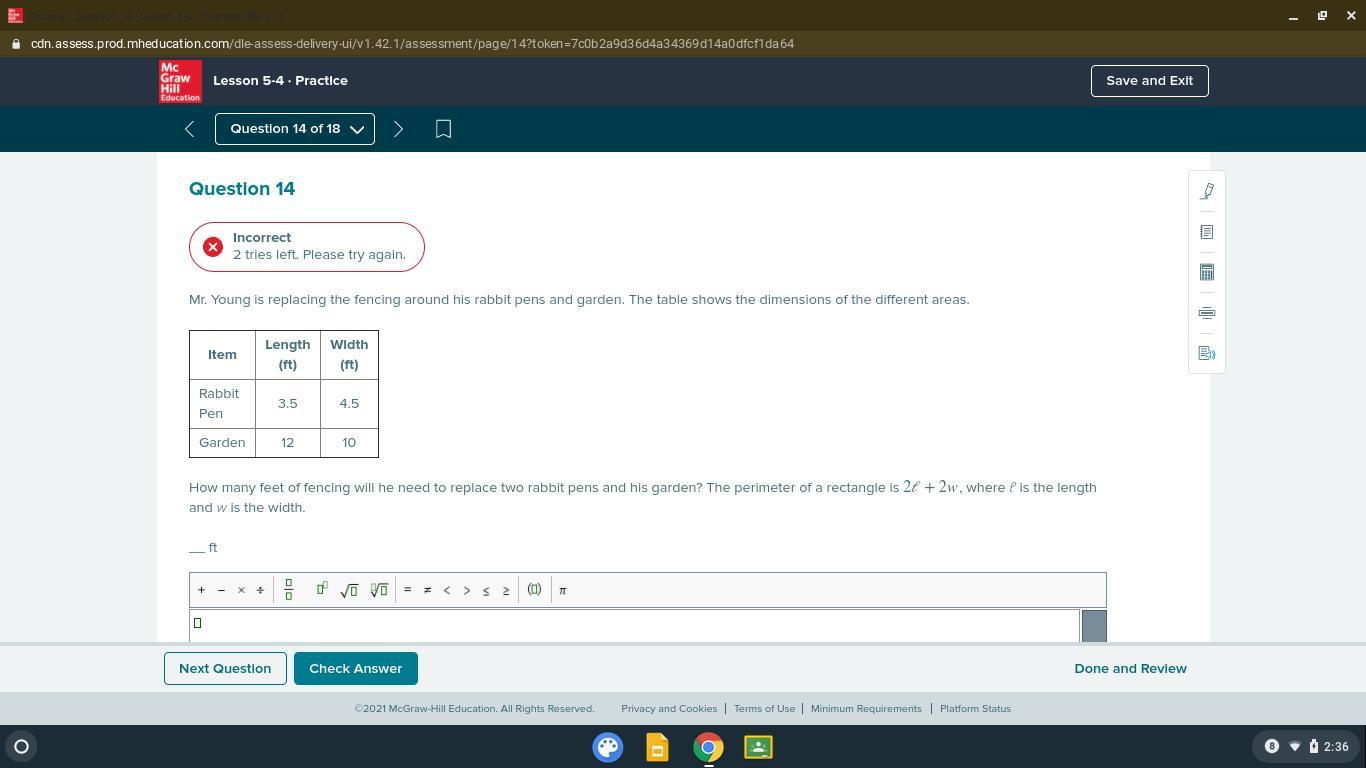
Task: Insert parentheses template
Action: [x=534, y=590]
